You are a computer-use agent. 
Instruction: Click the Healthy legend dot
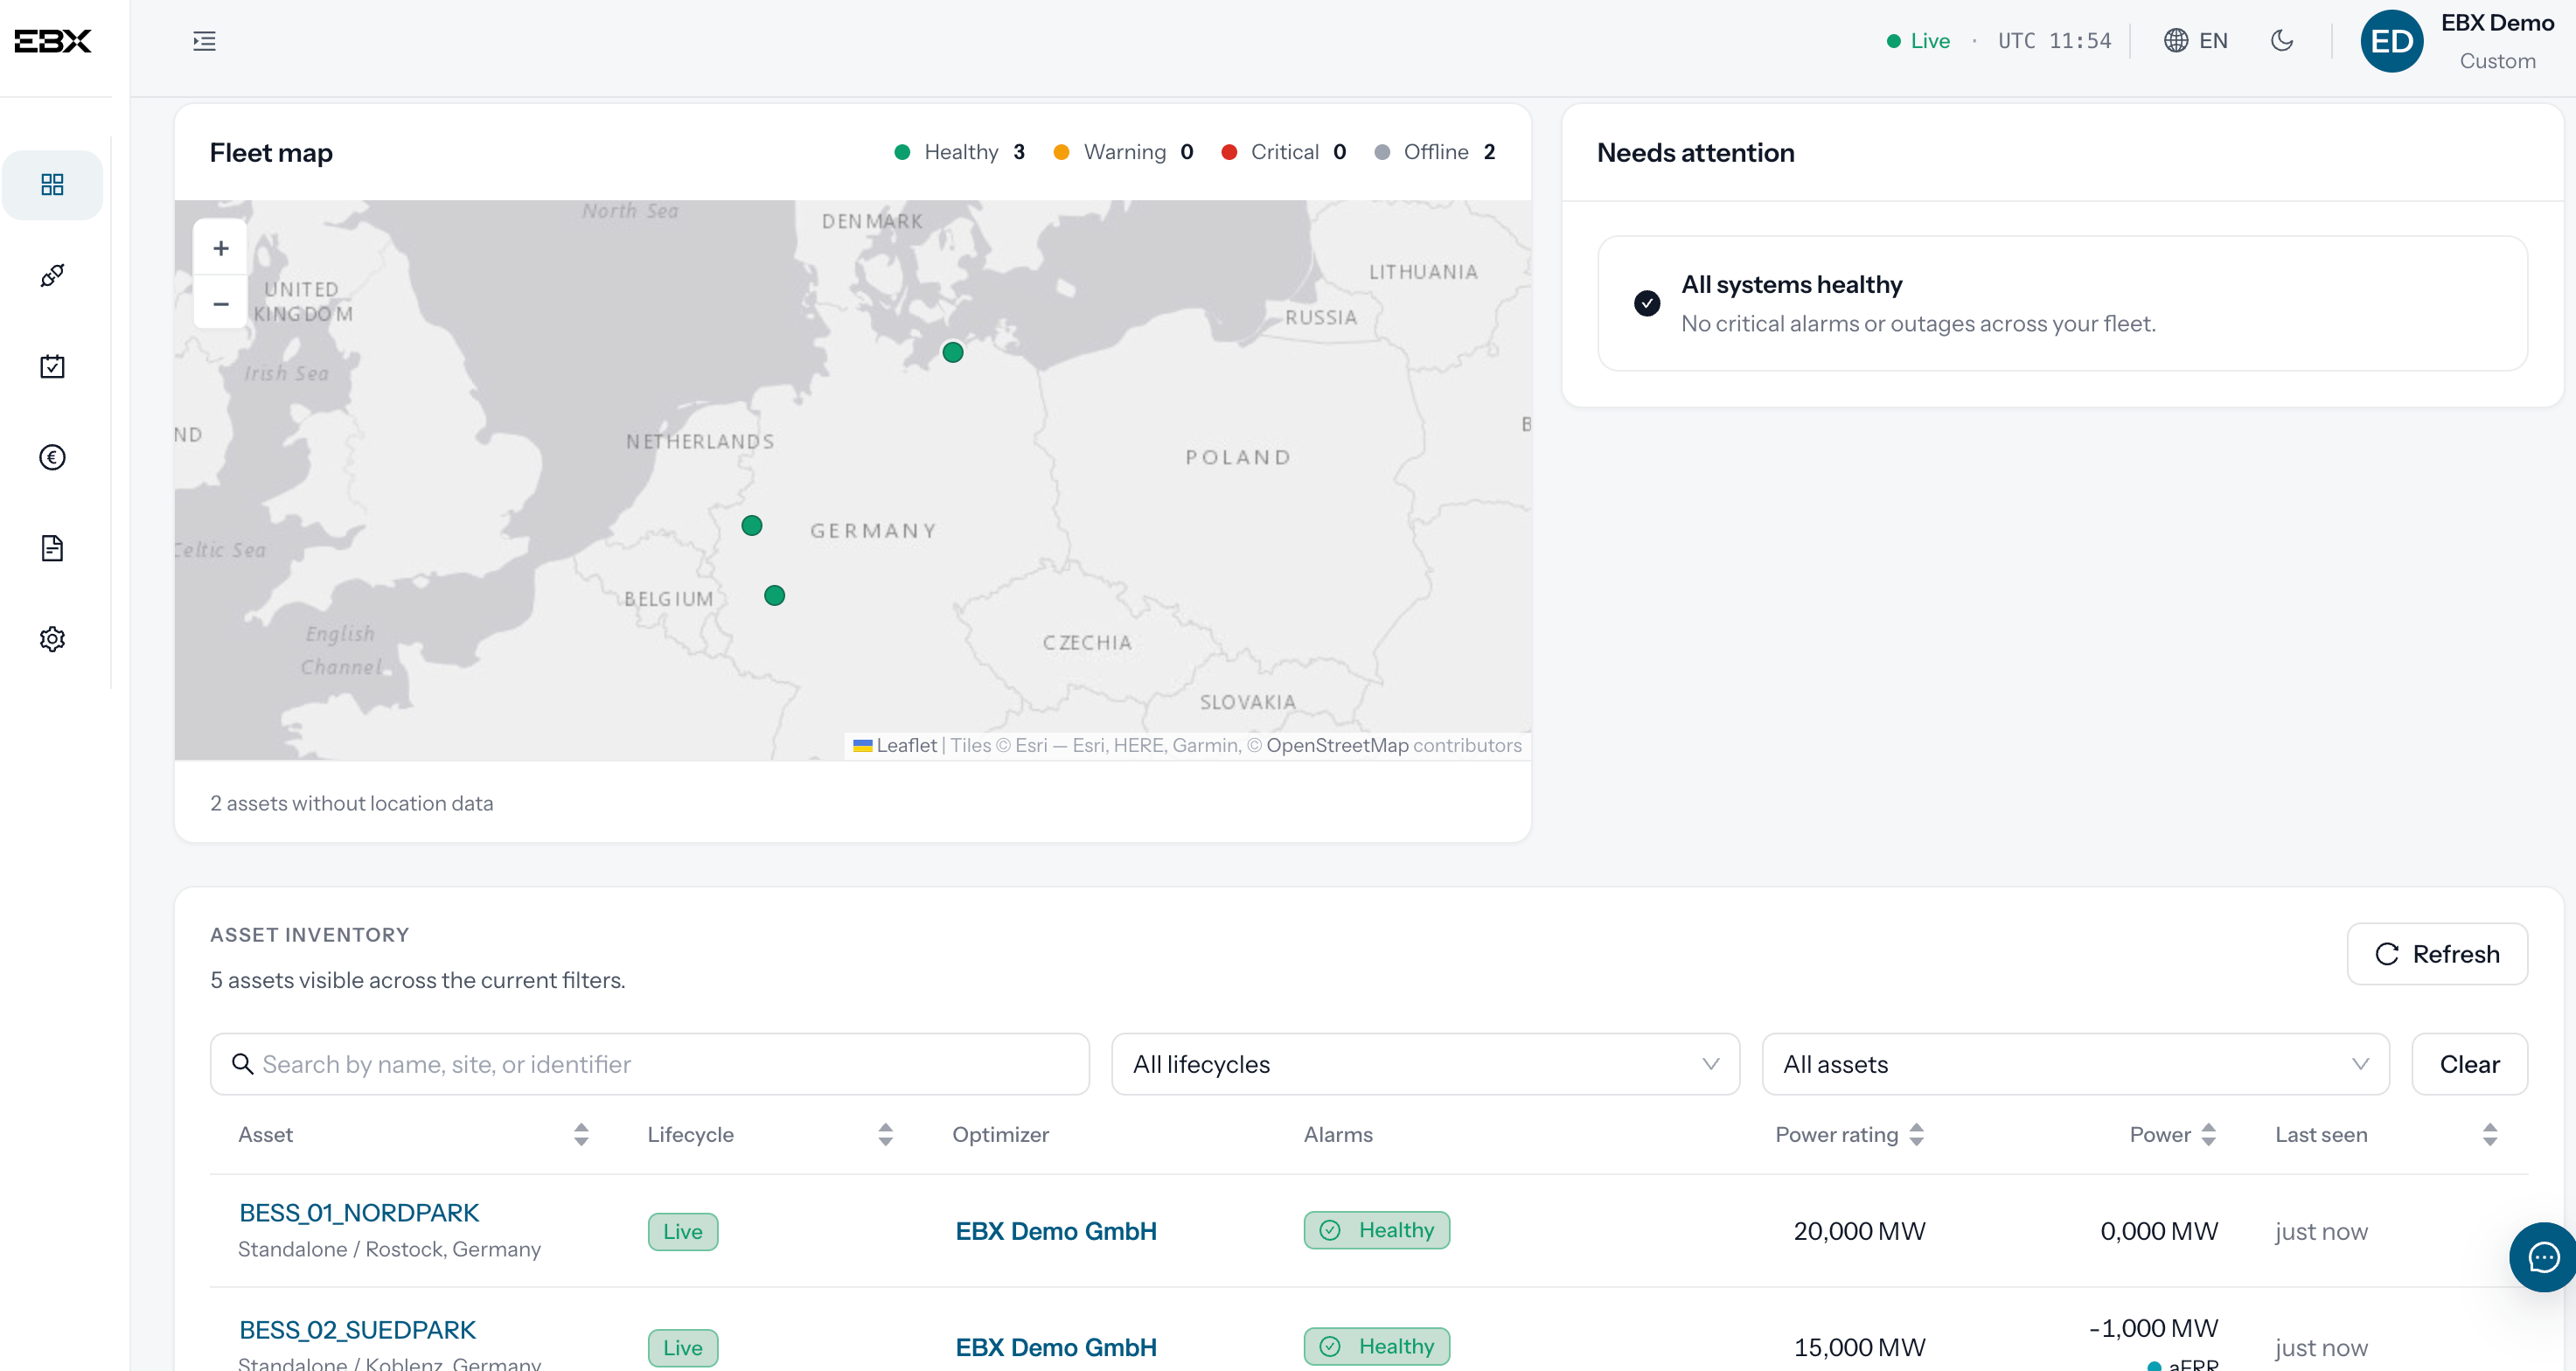pyautogui.click(x=902, y=152)
